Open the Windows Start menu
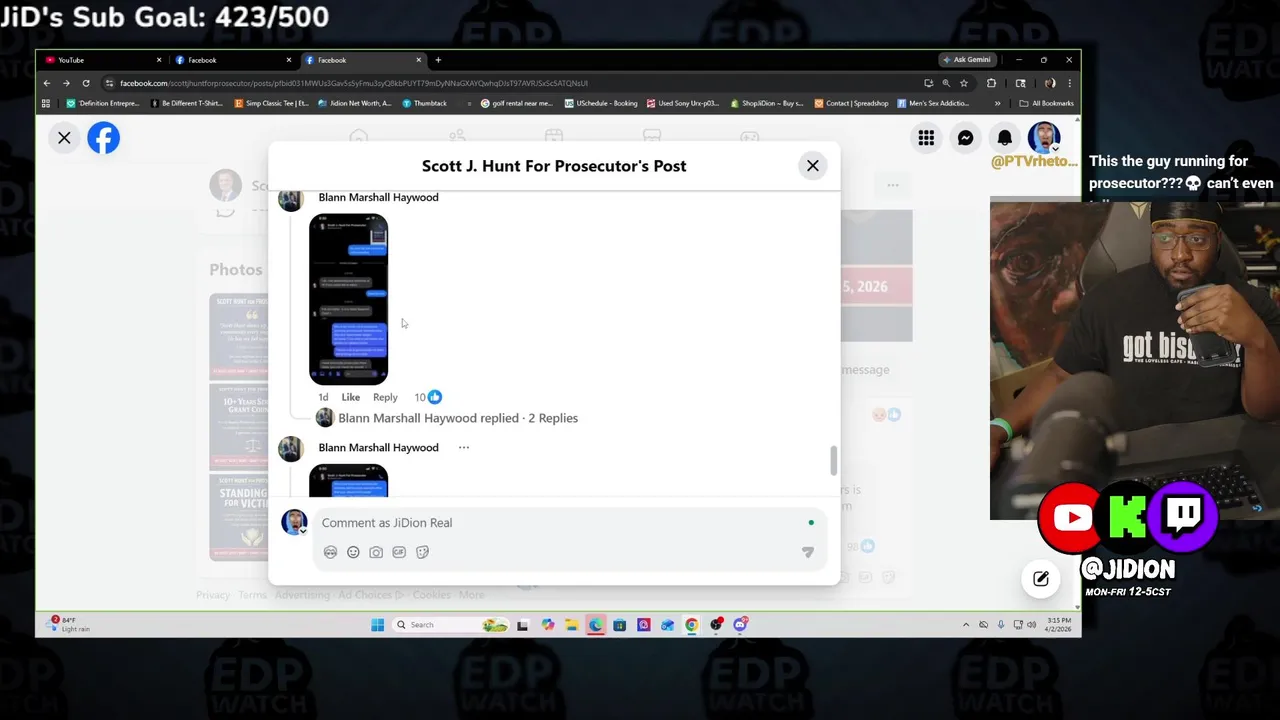This screenshot has height=720, width=1280. [377, 625]
